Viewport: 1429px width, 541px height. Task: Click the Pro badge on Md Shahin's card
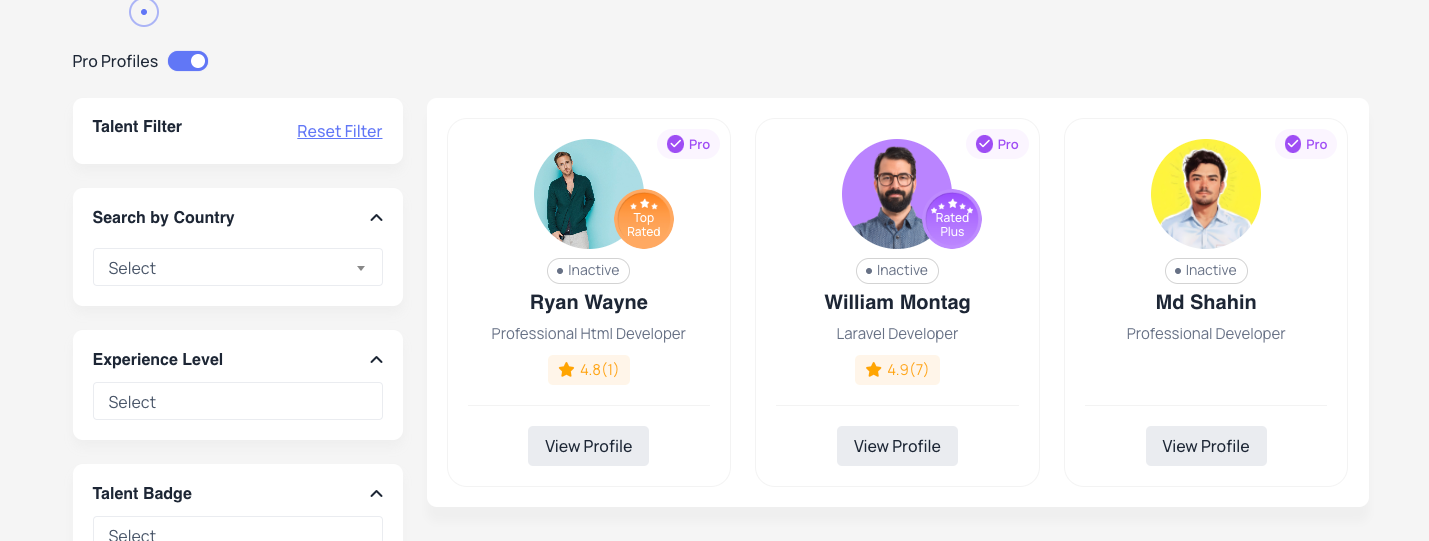tap(1306, 144)
